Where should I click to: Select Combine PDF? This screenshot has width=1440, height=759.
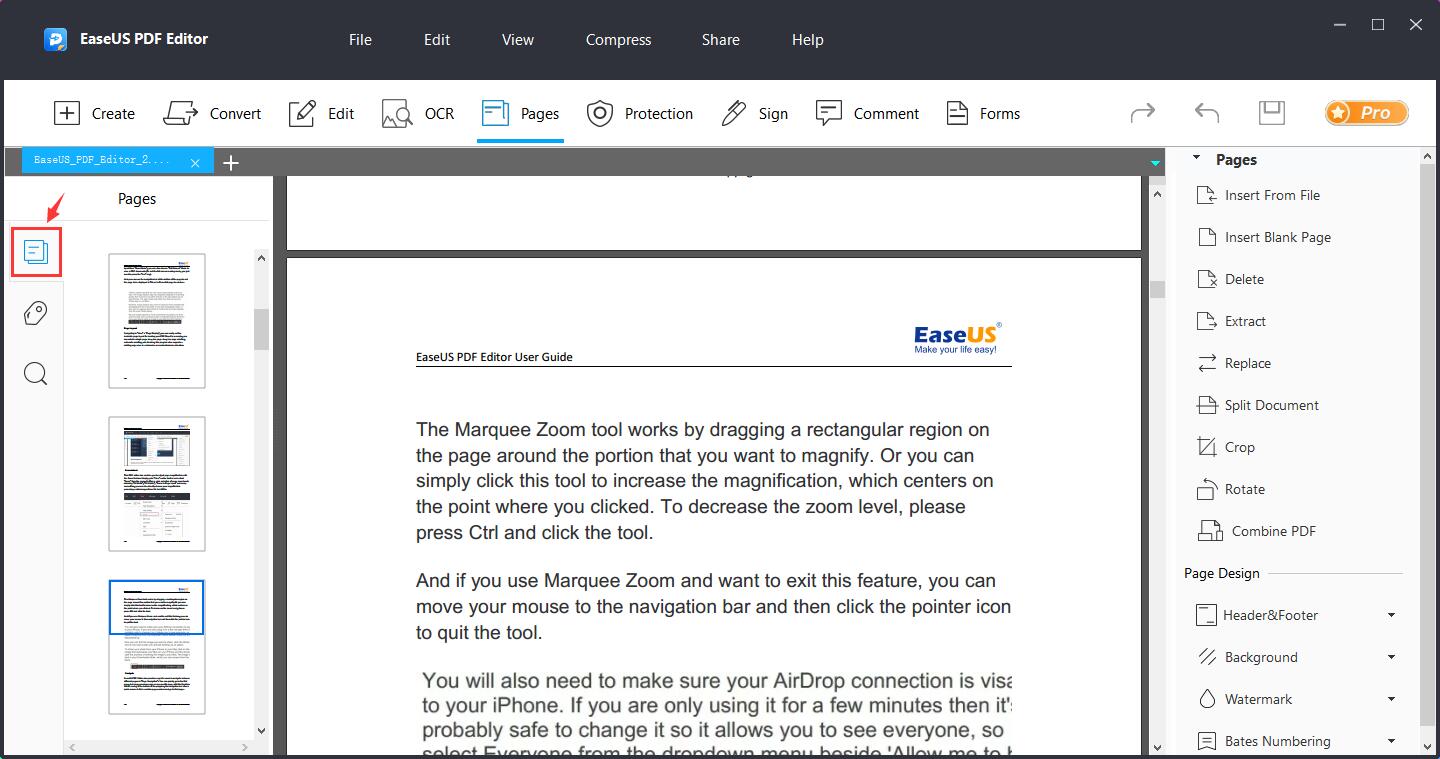pos(1256,531)
